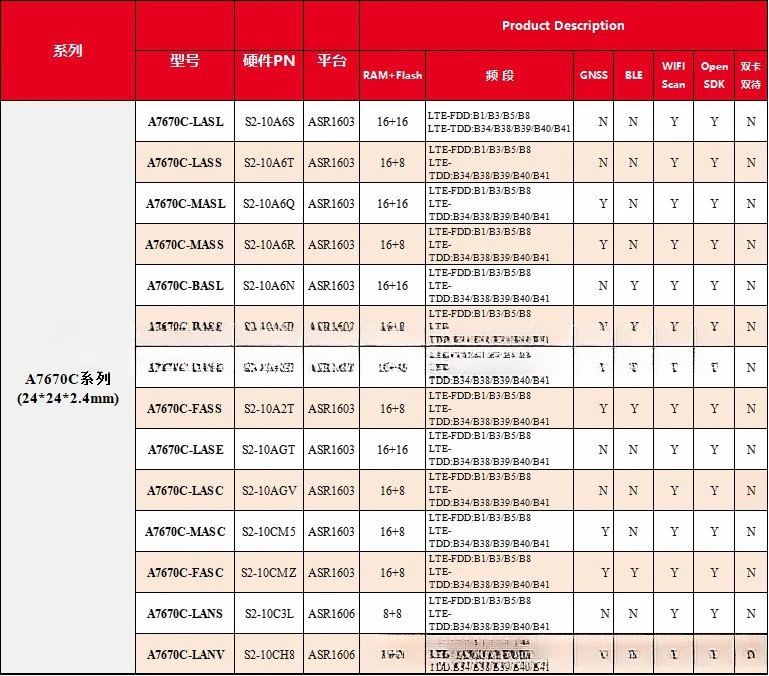Select model cell A7670C-LASL
This screenshot has width=769, height=676.
(x=185, y=122)
